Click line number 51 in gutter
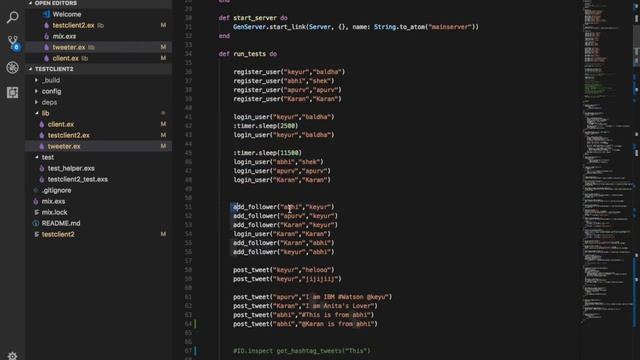 coord(188,207)
